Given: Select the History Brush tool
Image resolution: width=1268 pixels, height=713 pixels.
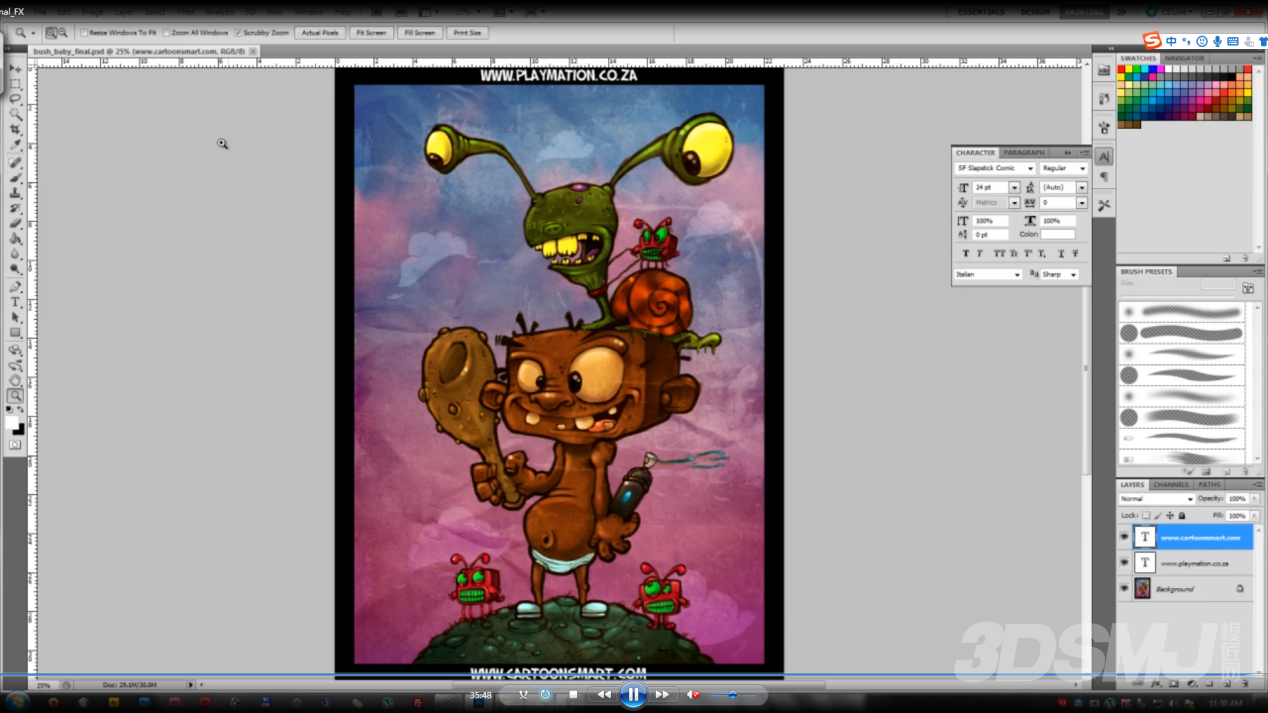Looking at the screenshot, I should [15, 209].
